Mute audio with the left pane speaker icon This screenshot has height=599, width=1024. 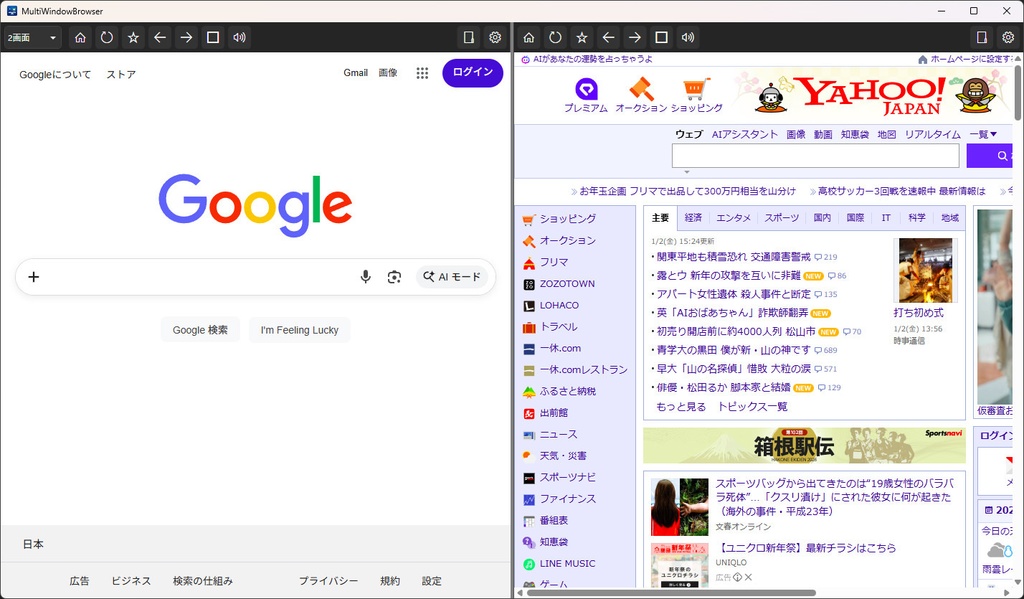point(239,37)
